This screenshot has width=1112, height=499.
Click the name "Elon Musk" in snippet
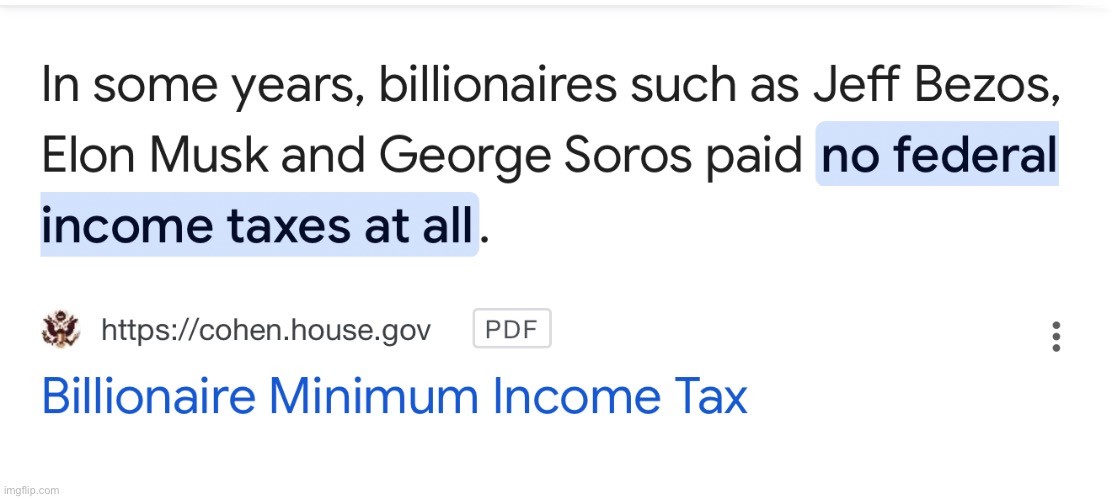155,155
